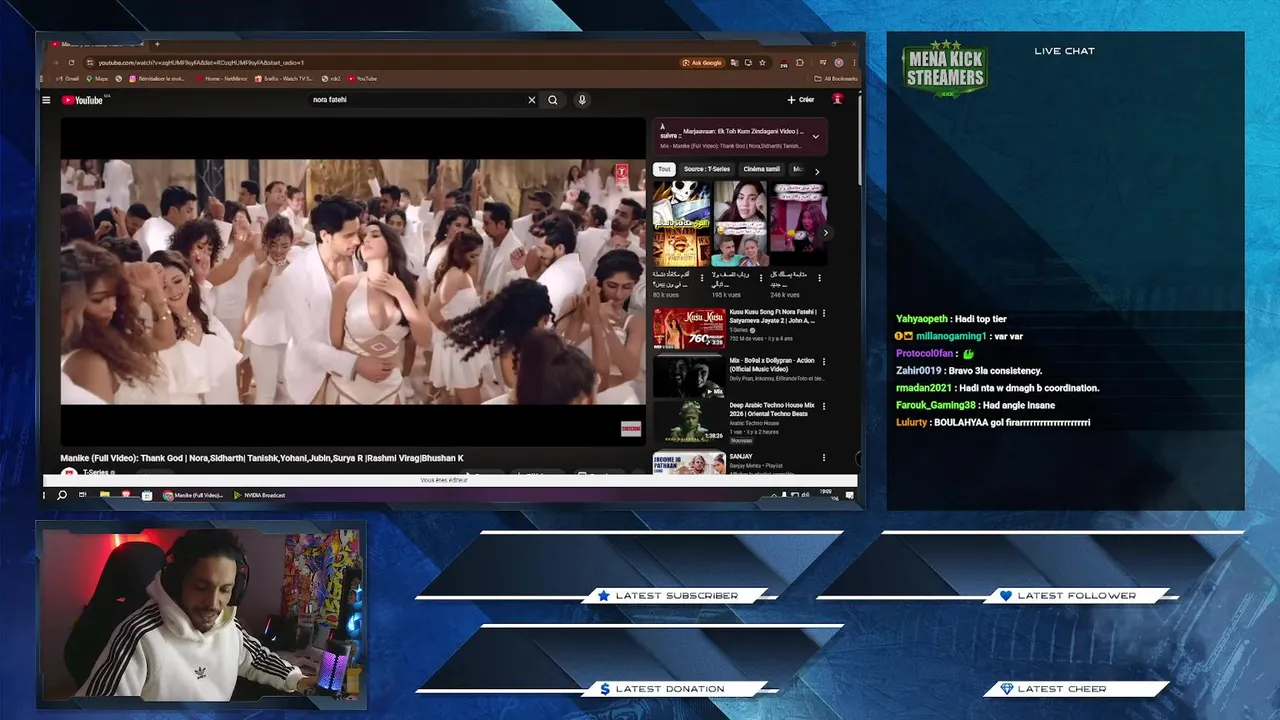Click millanogaming1 in live chat
The image size is (1280, 720).
[951, 336]
